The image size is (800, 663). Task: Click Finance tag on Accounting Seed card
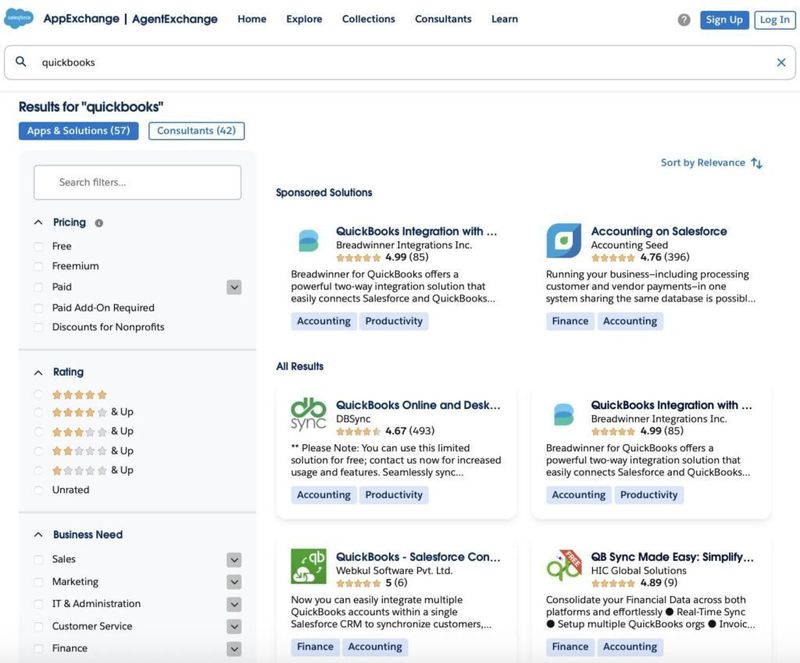coord(570,321)
